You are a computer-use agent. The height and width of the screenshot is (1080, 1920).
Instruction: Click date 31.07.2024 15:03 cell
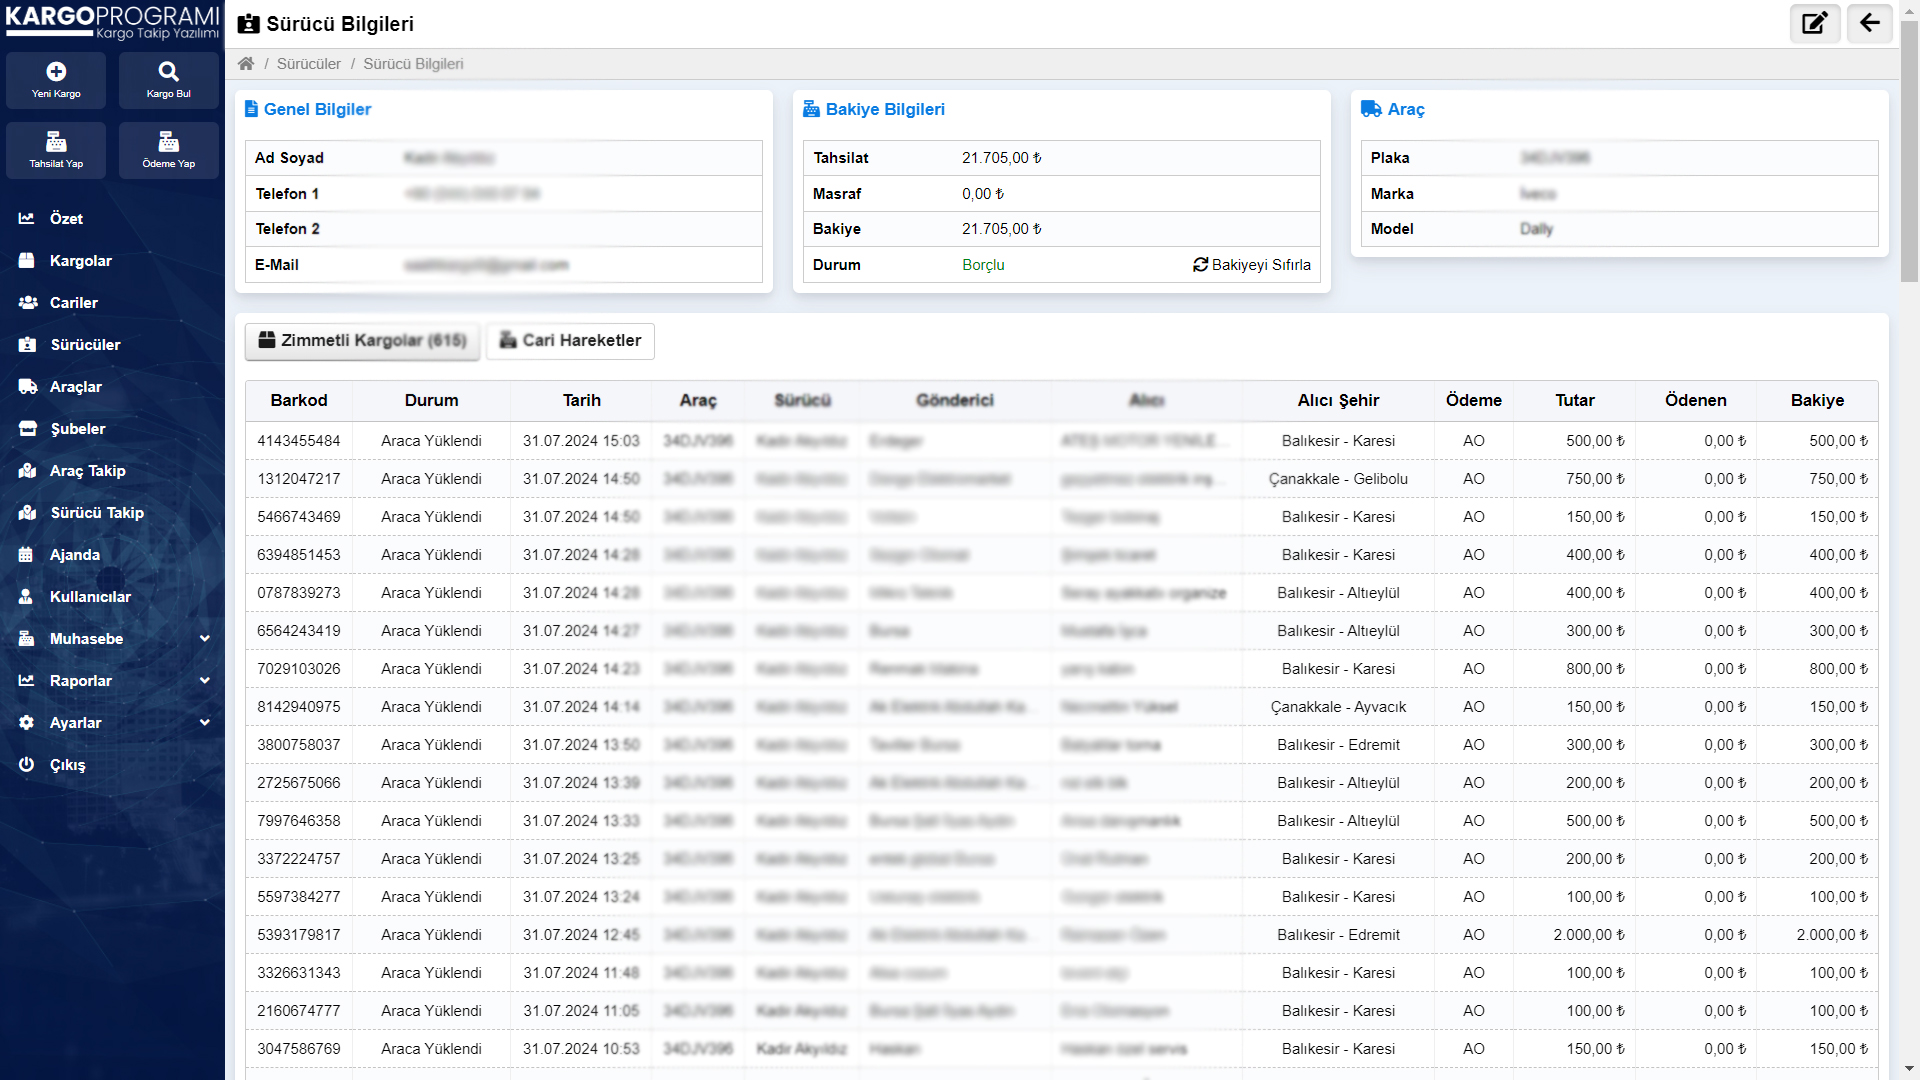[581, 441]
